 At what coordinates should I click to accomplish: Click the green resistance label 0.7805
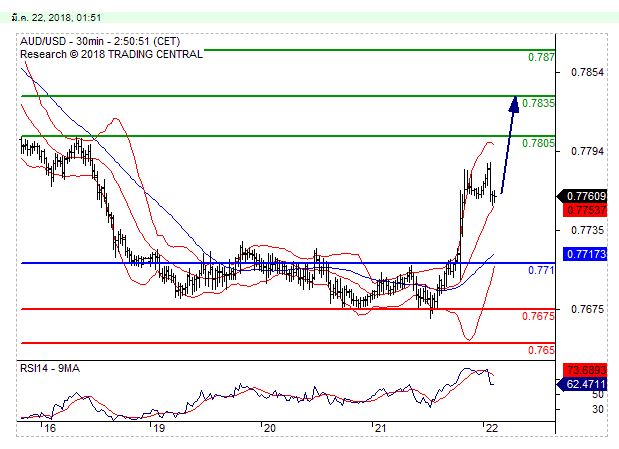pos(538,143)
